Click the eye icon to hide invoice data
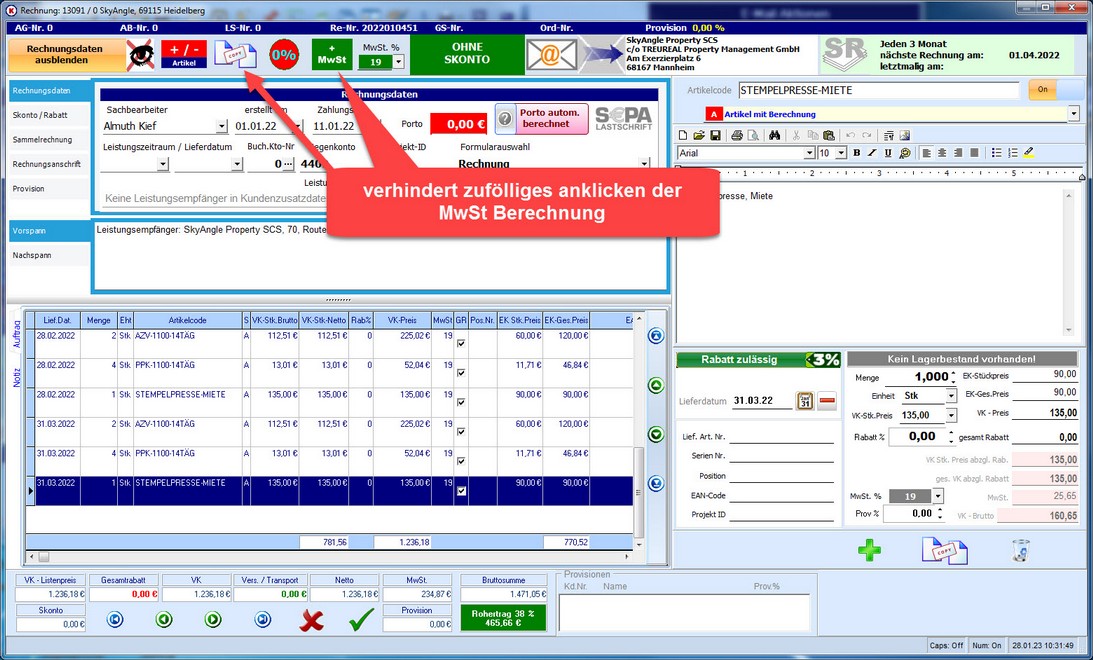1093x660 pixels. tap(141, 55)
